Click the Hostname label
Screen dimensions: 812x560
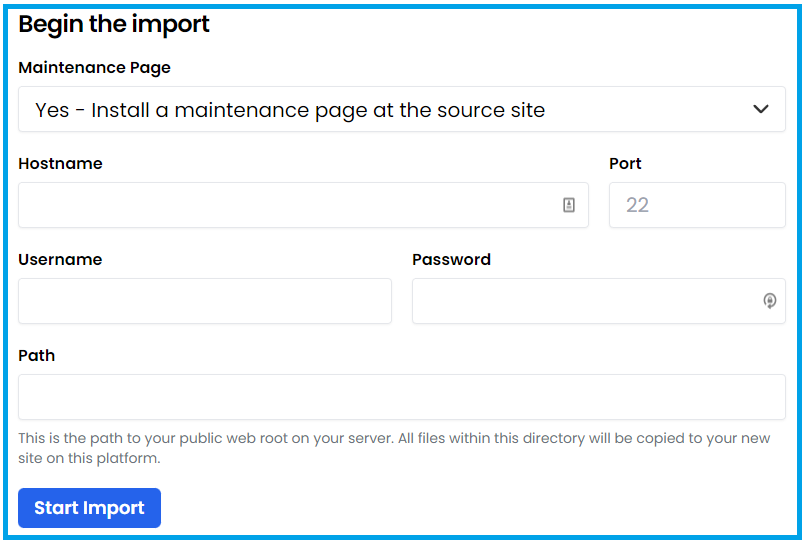tap(61, 164)
